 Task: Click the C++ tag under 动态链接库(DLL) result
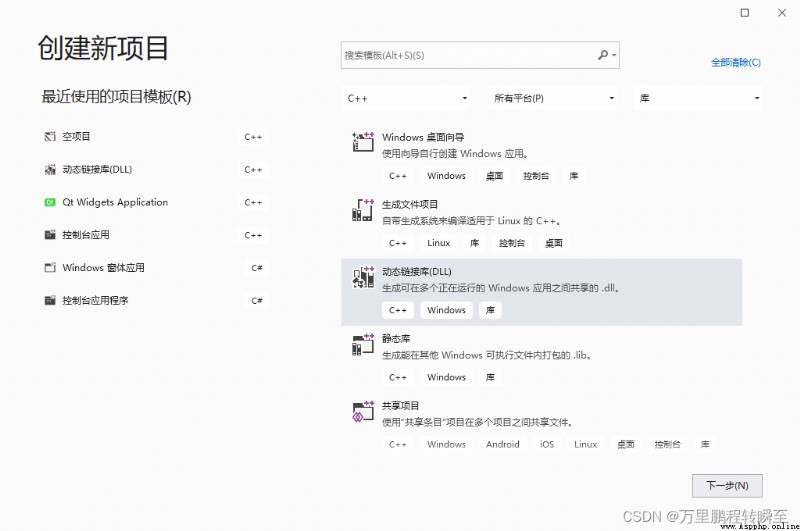click(398, 310)
